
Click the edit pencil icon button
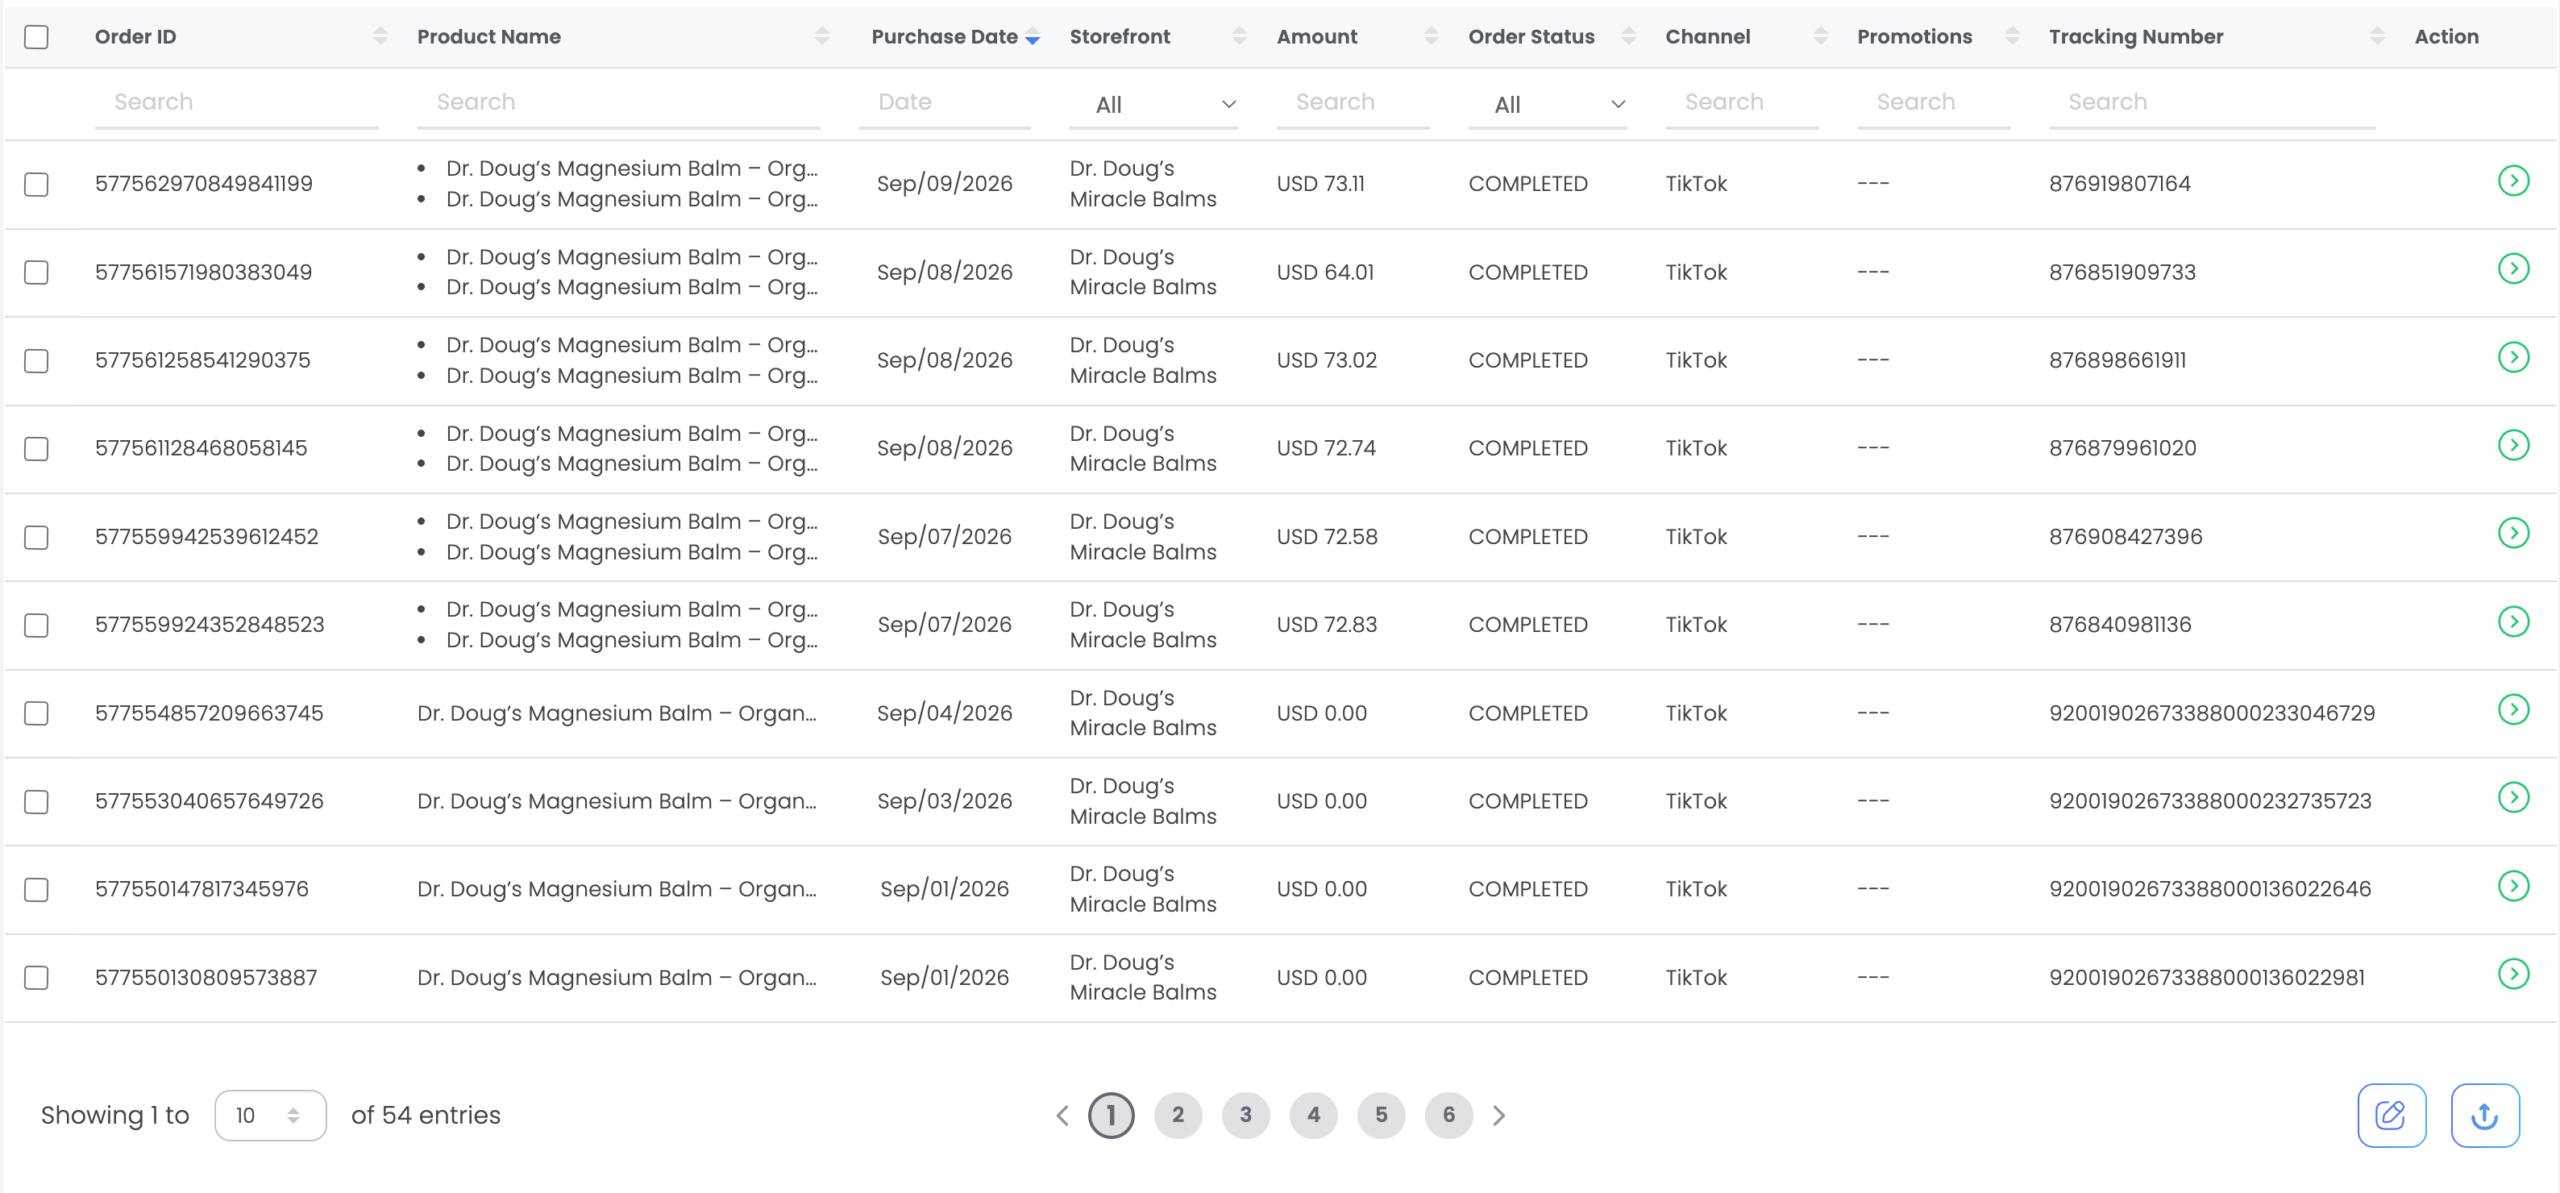coord(2391,1115)
